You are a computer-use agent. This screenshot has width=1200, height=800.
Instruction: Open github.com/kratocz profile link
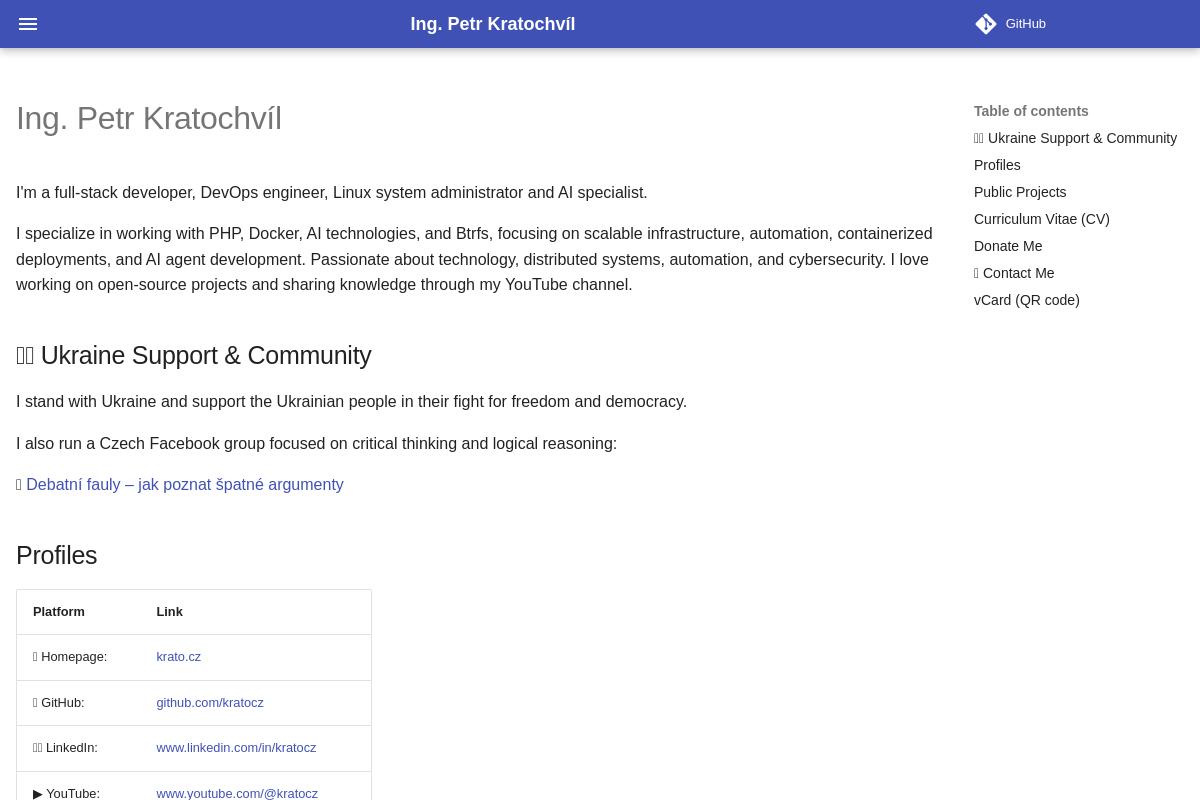point(210,703)
